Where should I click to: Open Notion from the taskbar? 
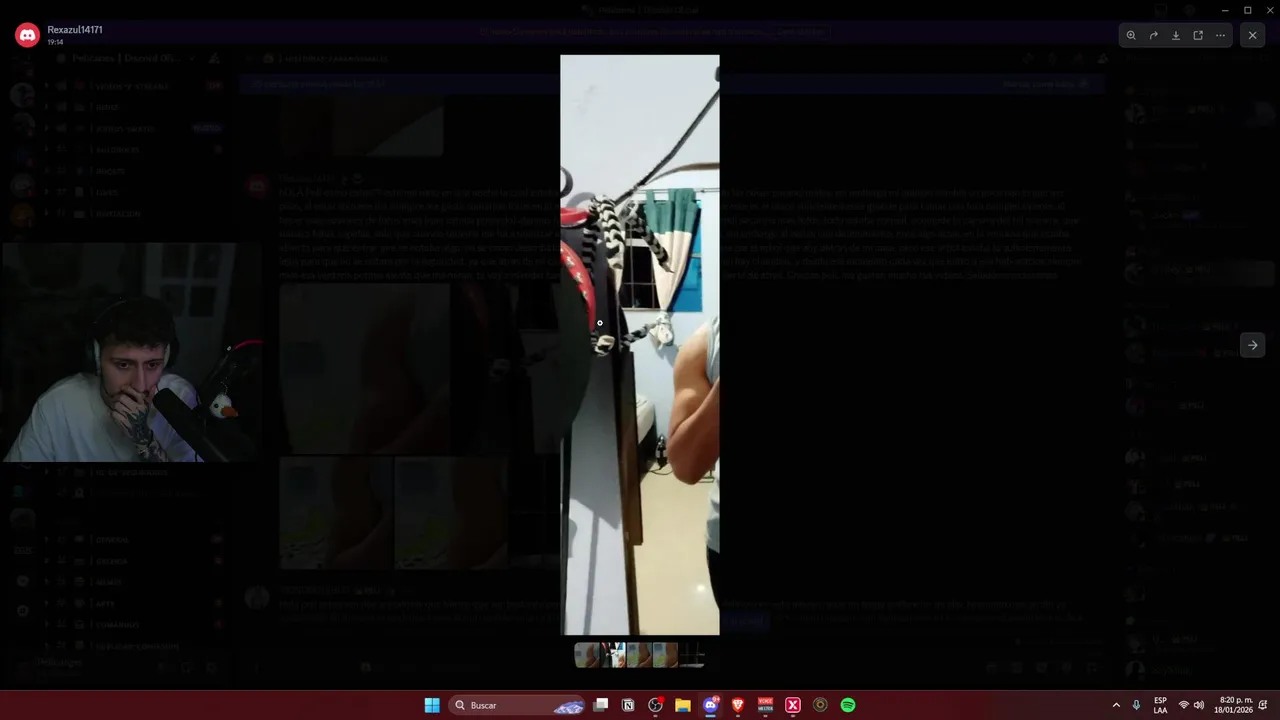[x=628, y=705]
